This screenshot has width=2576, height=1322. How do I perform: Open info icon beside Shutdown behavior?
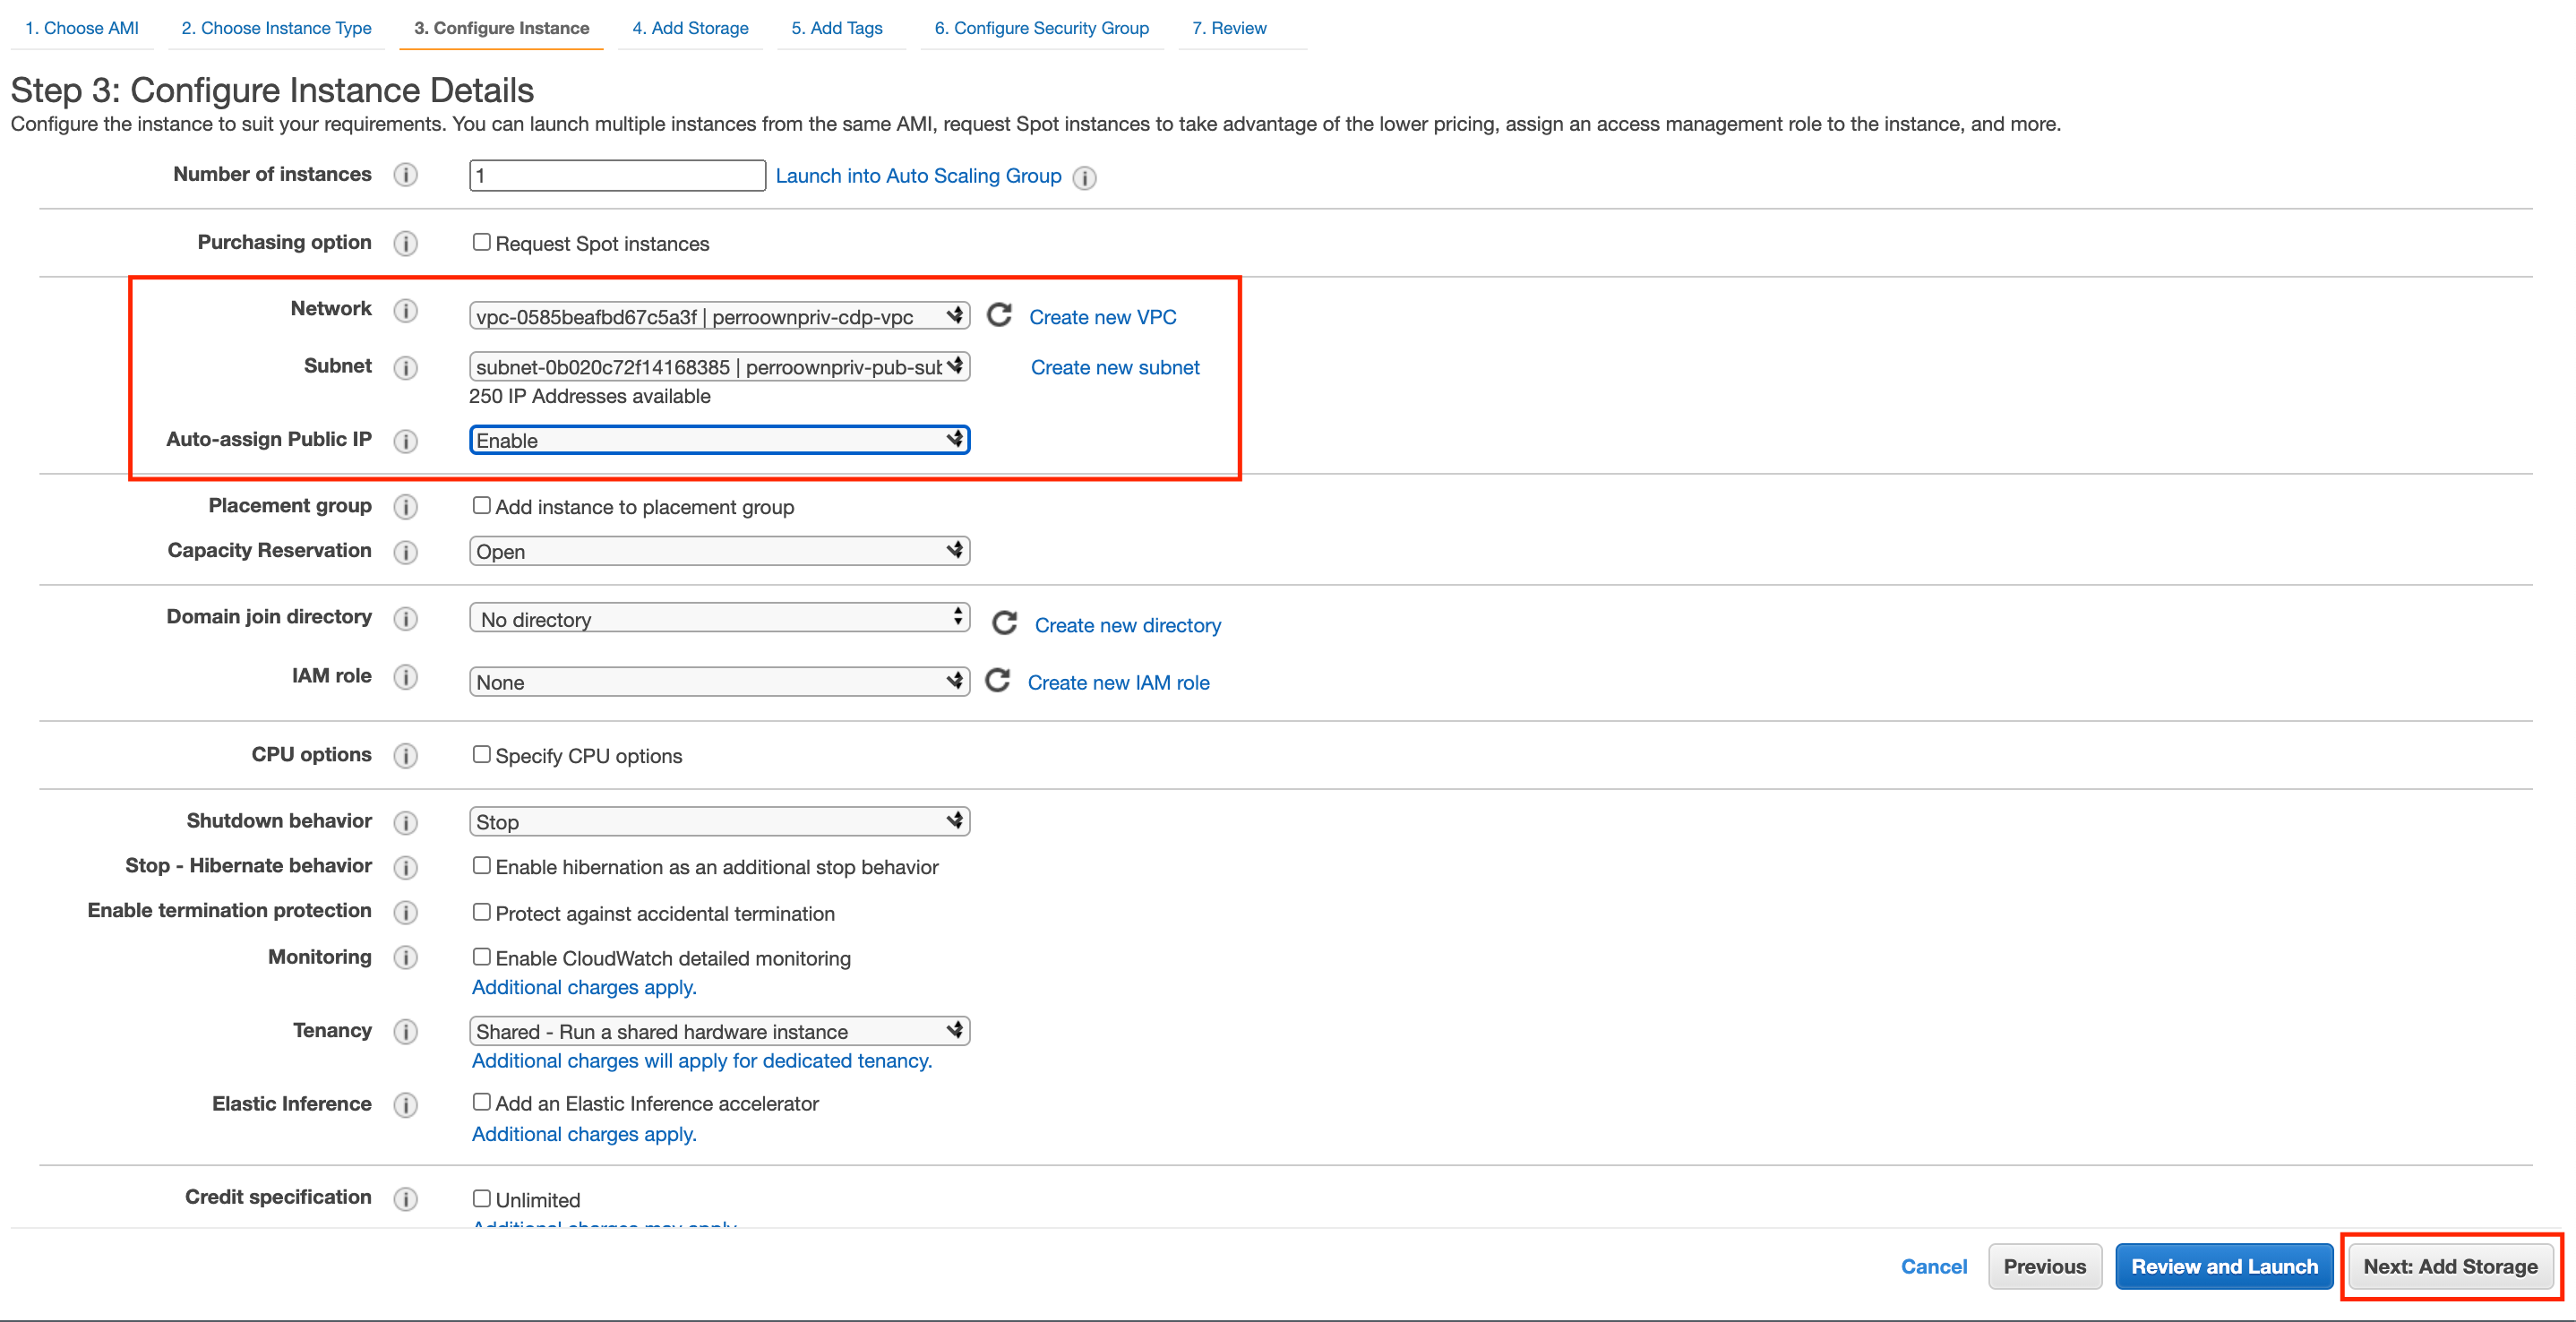coord(405,822)
